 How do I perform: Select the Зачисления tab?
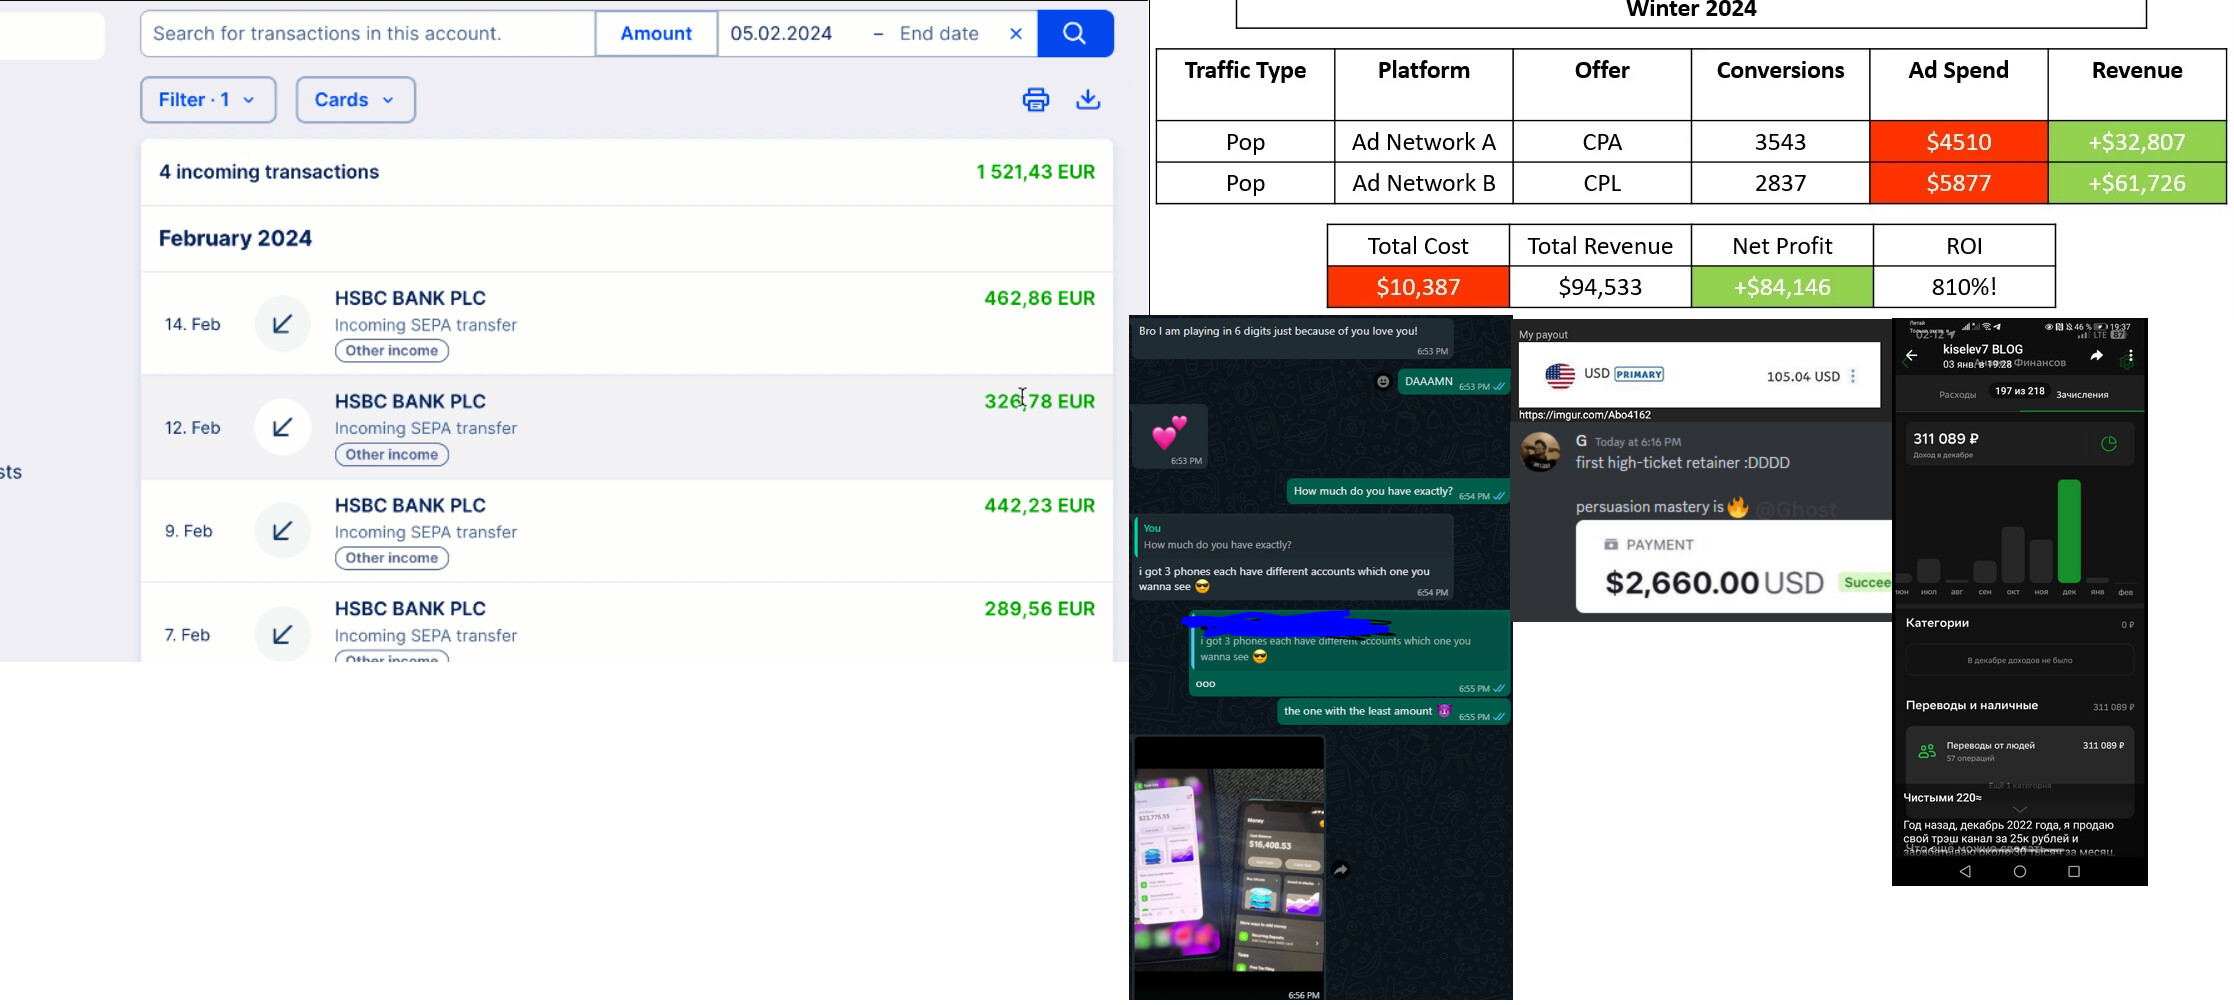(2082, 395)
